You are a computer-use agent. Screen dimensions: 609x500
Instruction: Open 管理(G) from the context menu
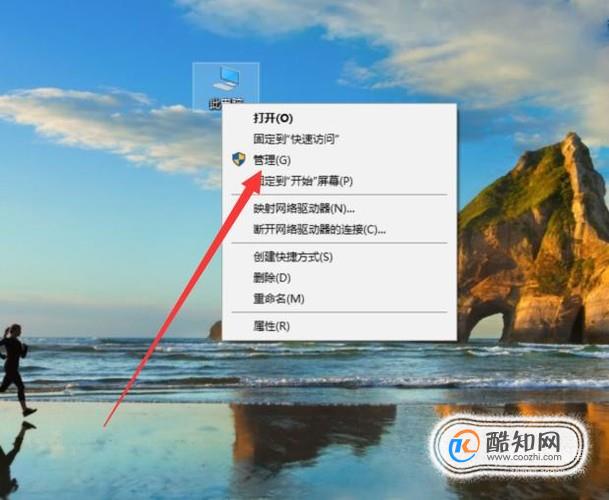click(x=272, y=160)
